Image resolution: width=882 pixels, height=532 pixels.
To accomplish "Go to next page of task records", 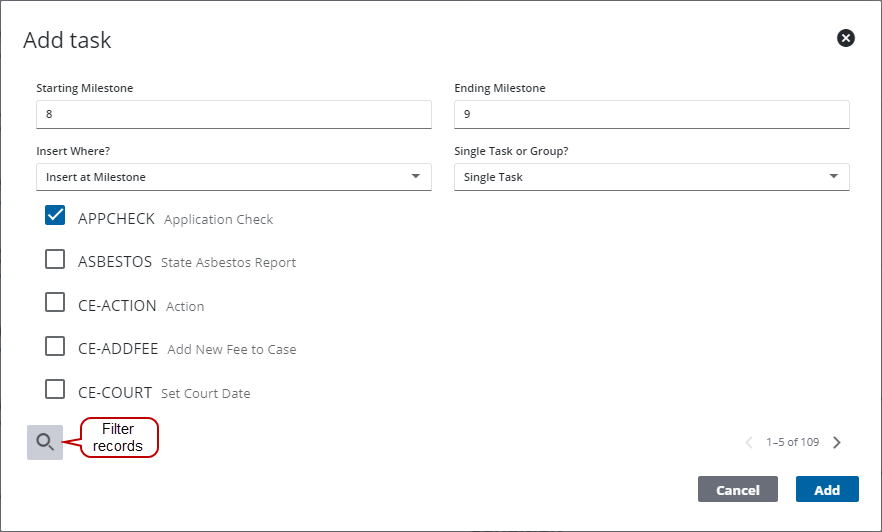I will 837,443.
